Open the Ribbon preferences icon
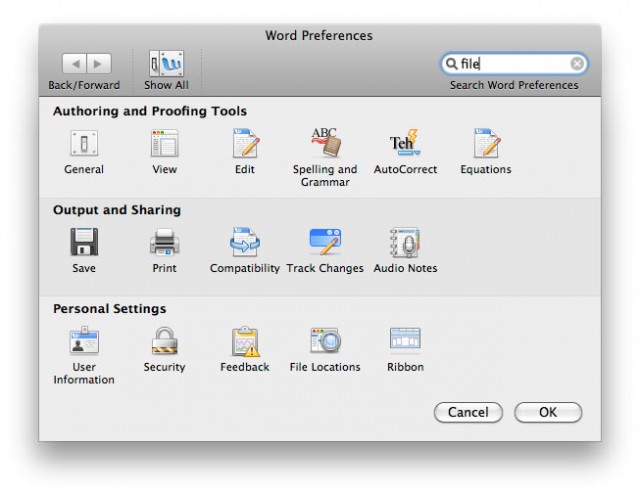The height and width of the screenshot is (495, 640). coord(405,339)
